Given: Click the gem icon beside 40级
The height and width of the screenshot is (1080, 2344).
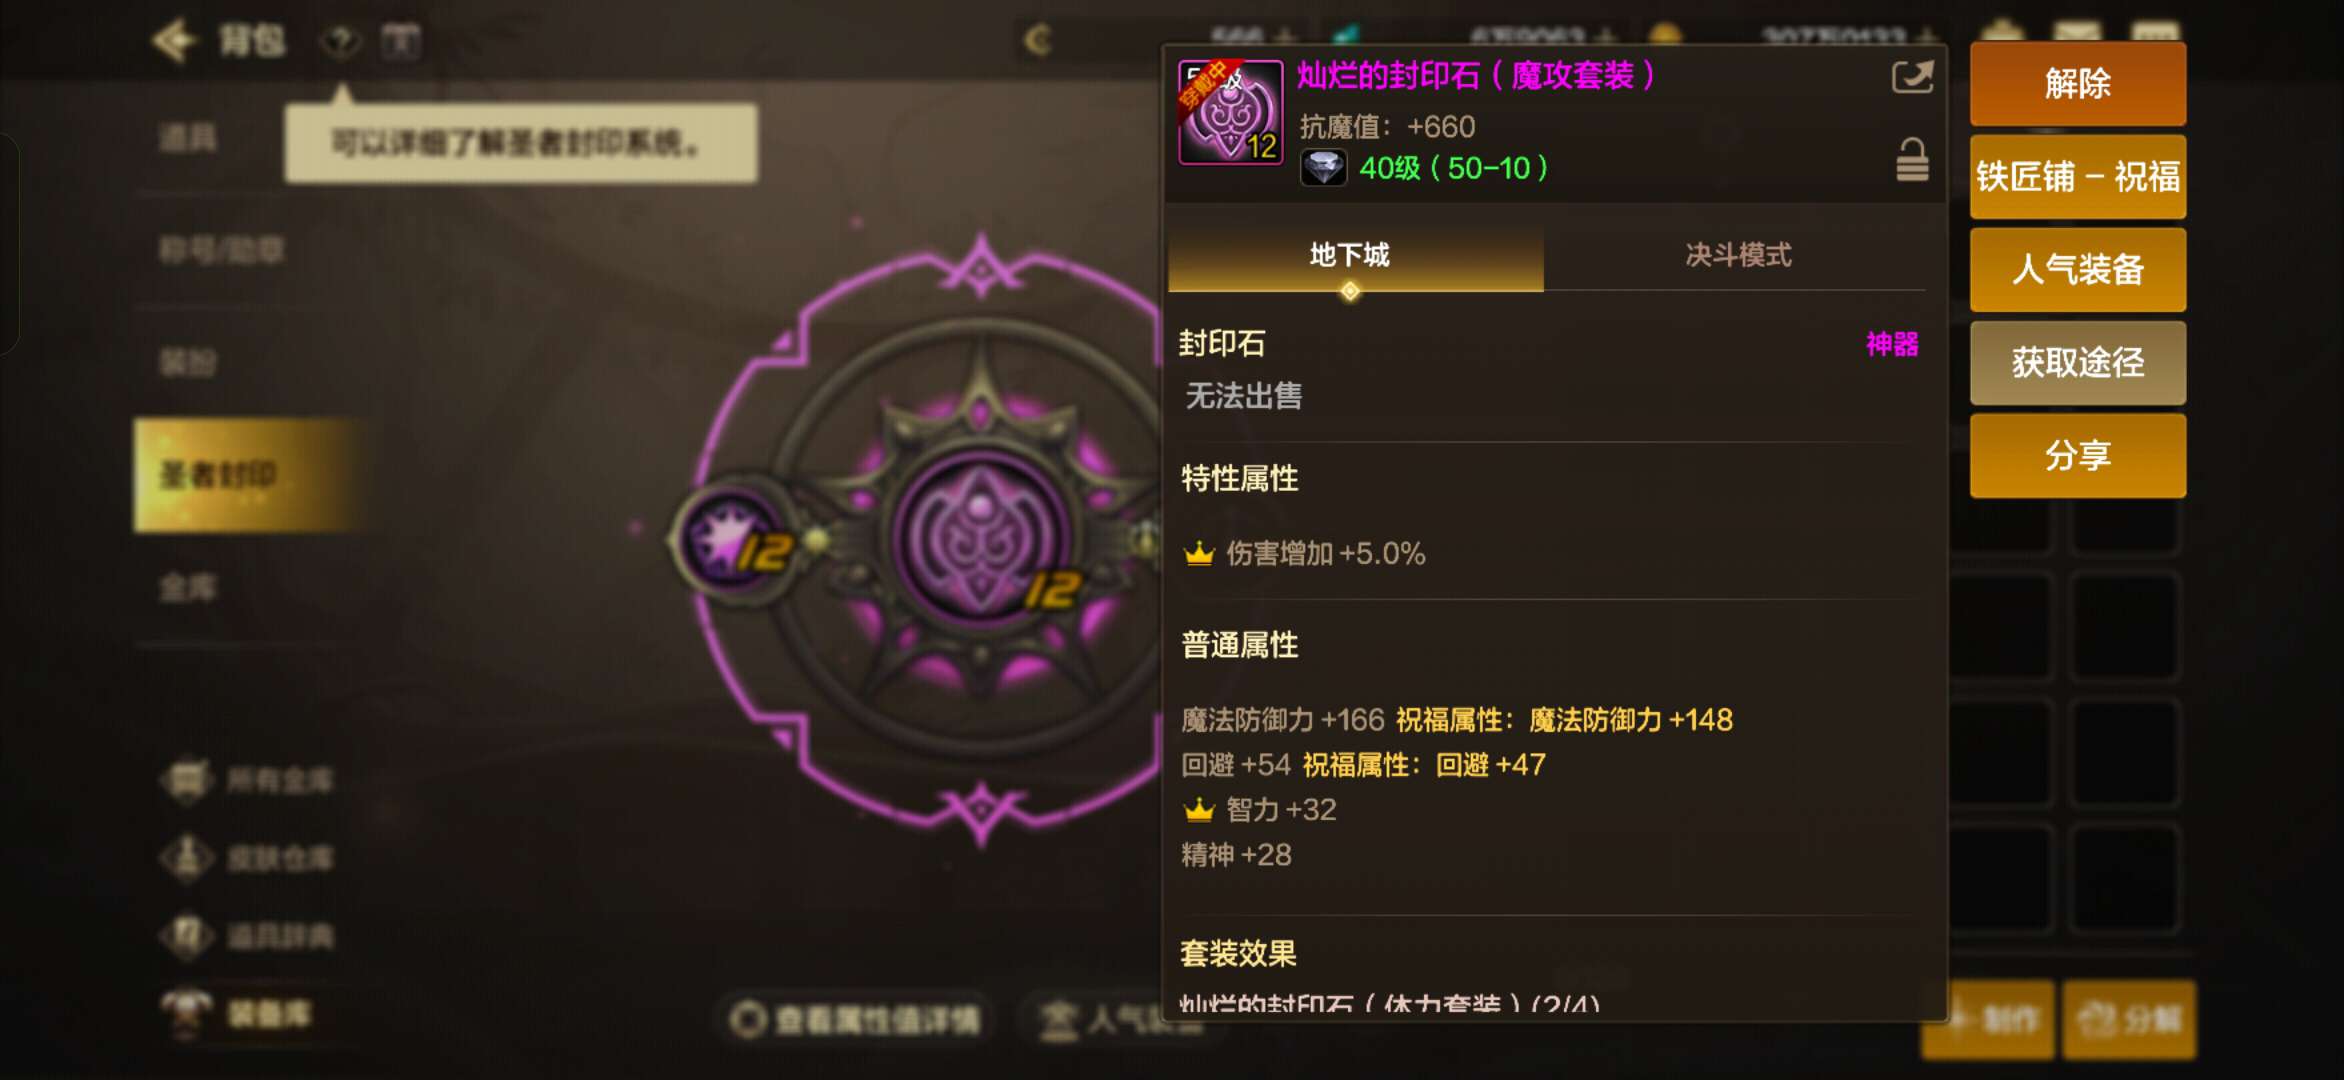Looking at the screenshot, I should pos(1323,168).
